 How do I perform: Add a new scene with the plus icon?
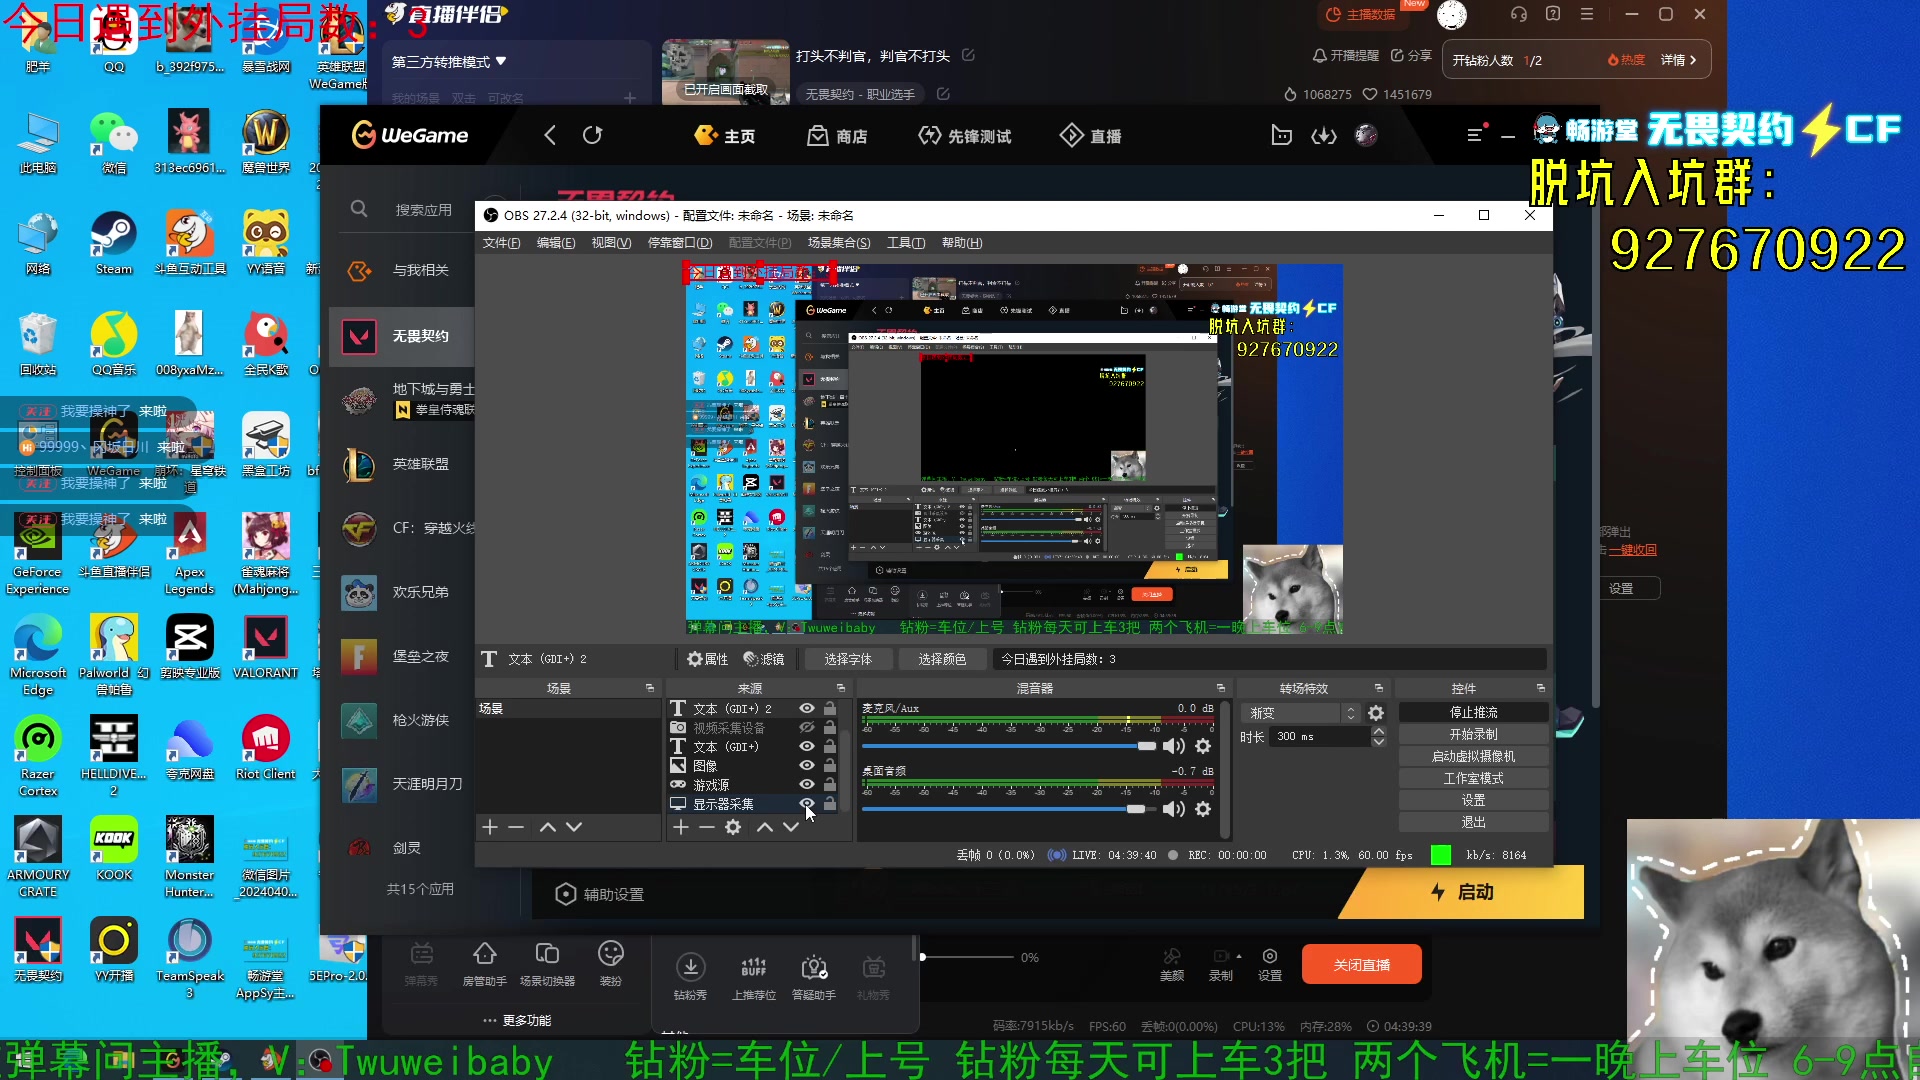[x=490, y=827]
